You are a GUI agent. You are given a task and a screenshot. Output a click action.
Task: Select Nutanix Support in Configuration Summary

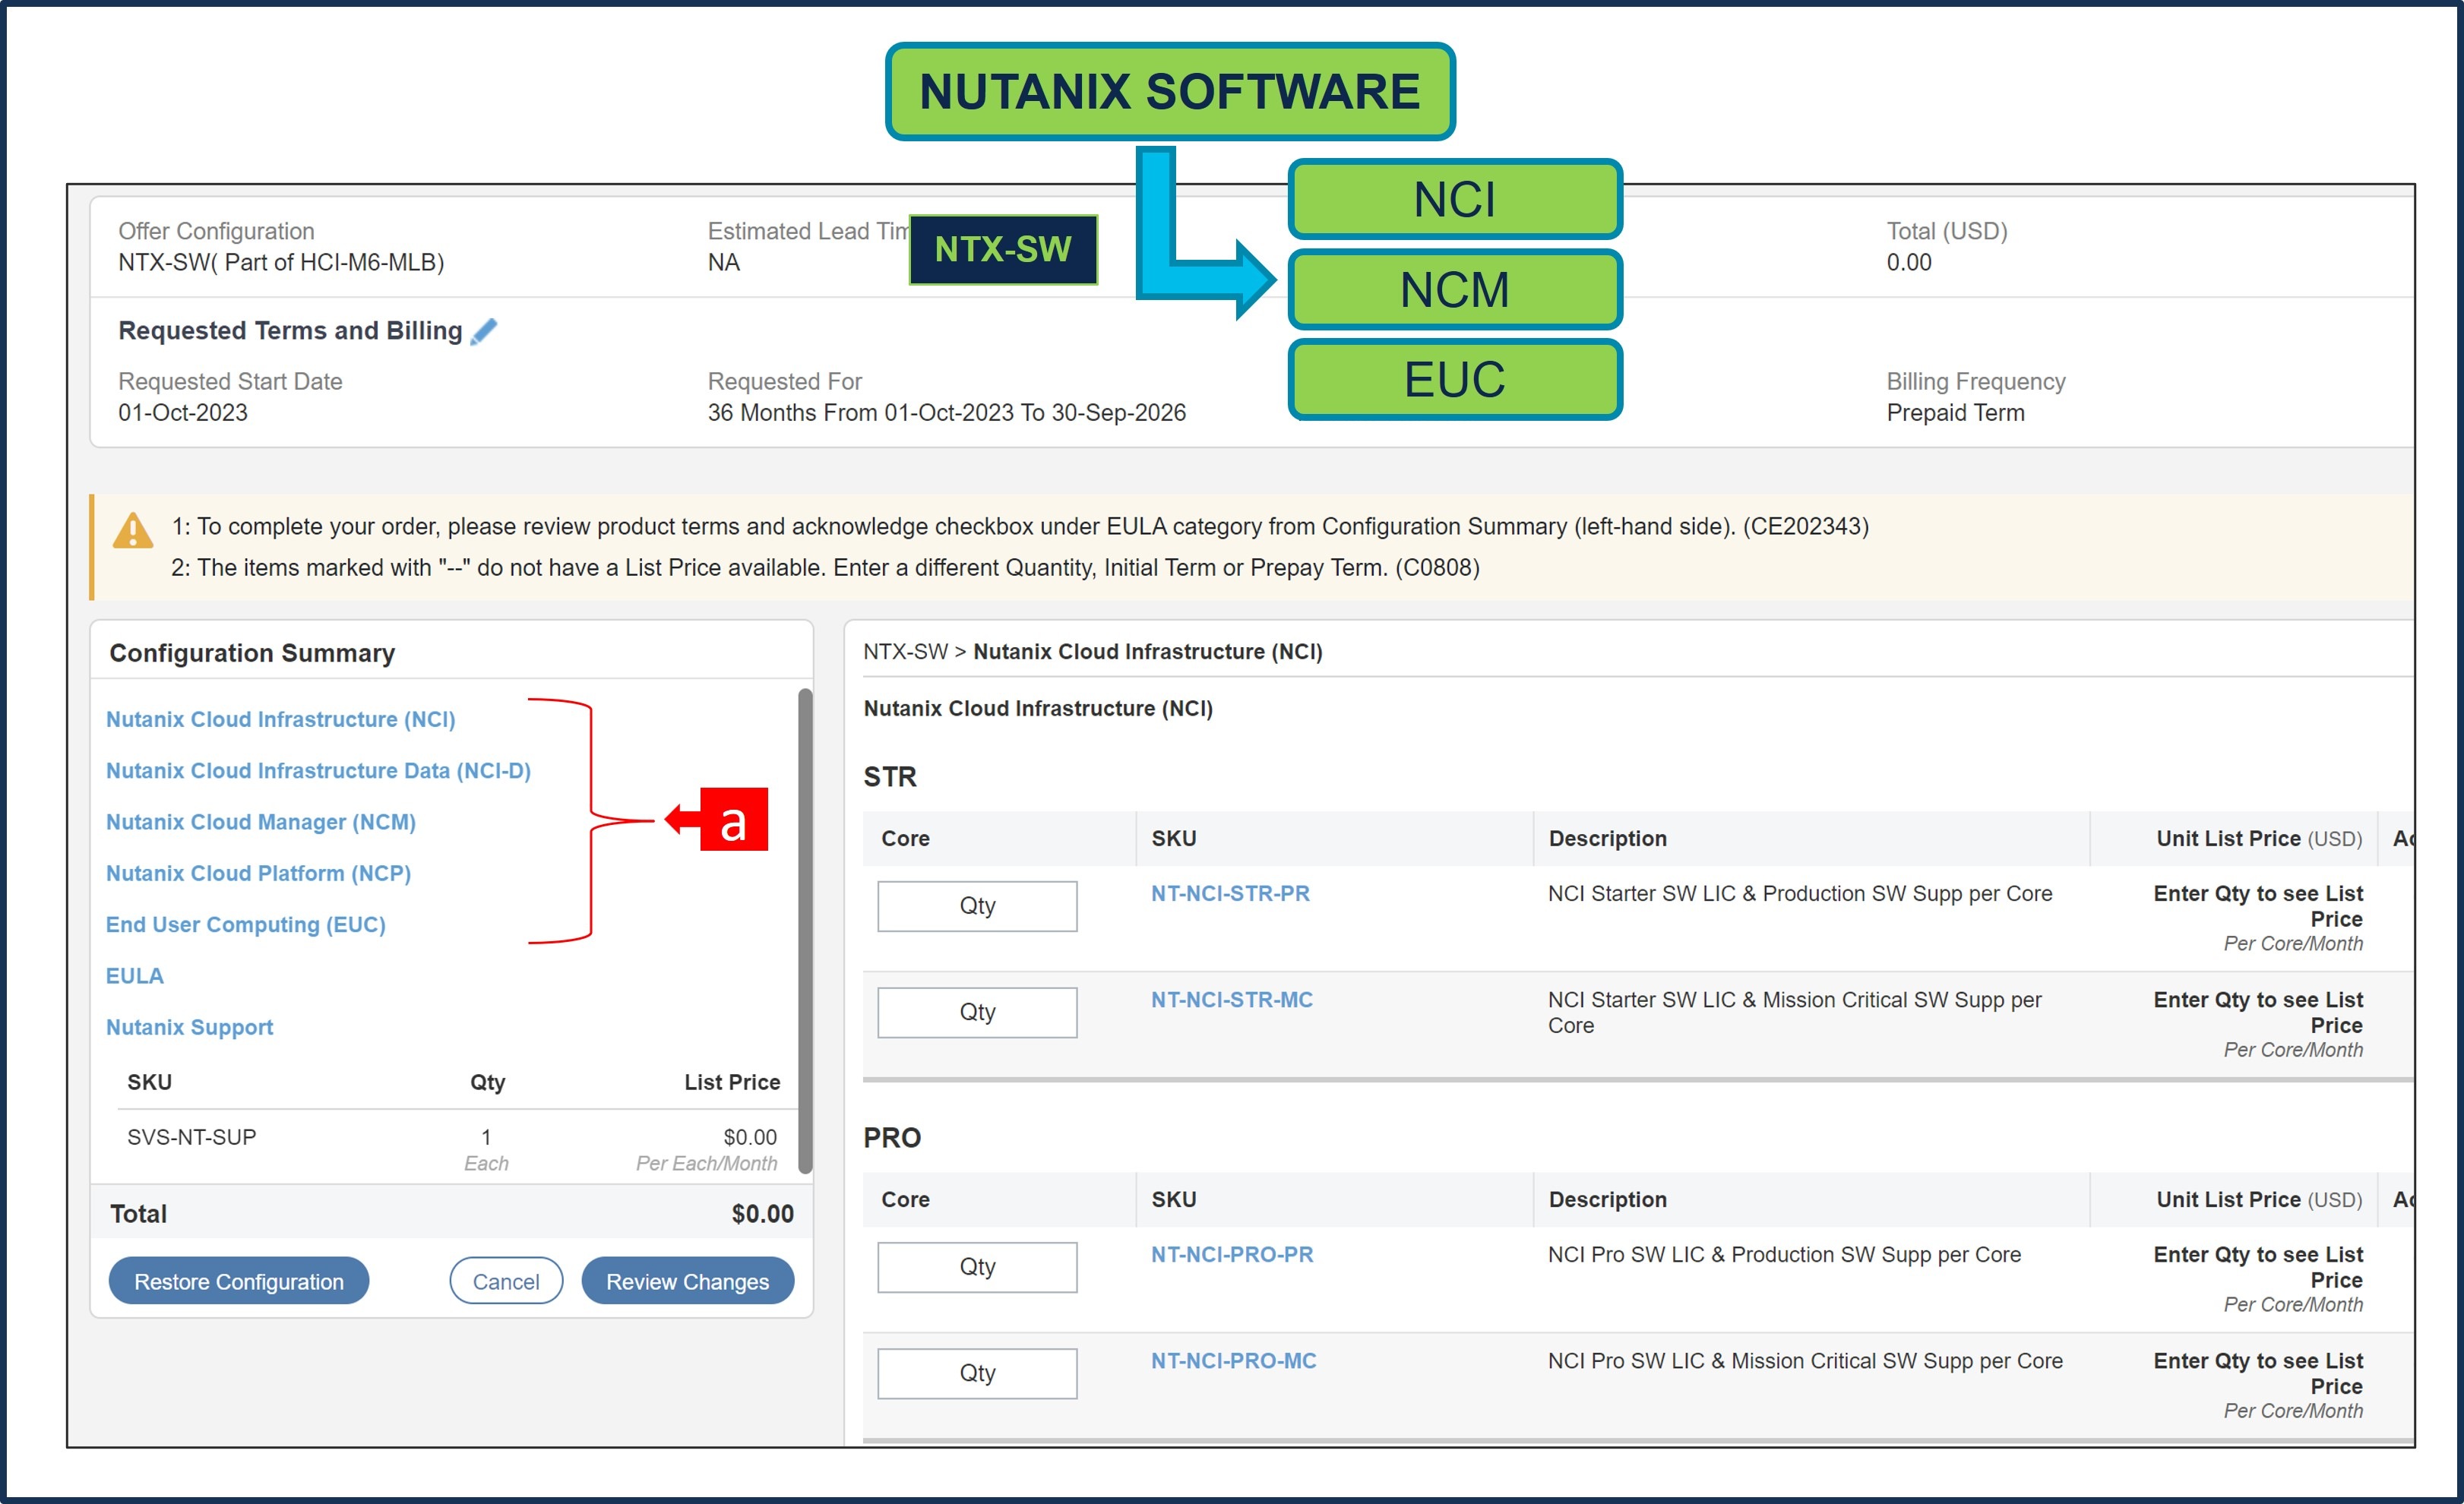click(189, 1027)
